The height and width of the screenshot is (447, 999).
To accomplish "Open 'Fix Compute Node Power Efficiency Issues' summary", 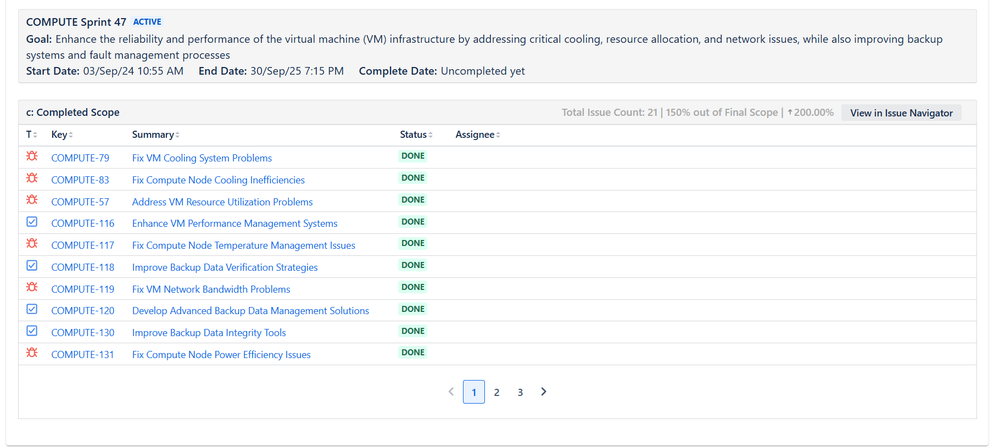I will coord(221,355).
